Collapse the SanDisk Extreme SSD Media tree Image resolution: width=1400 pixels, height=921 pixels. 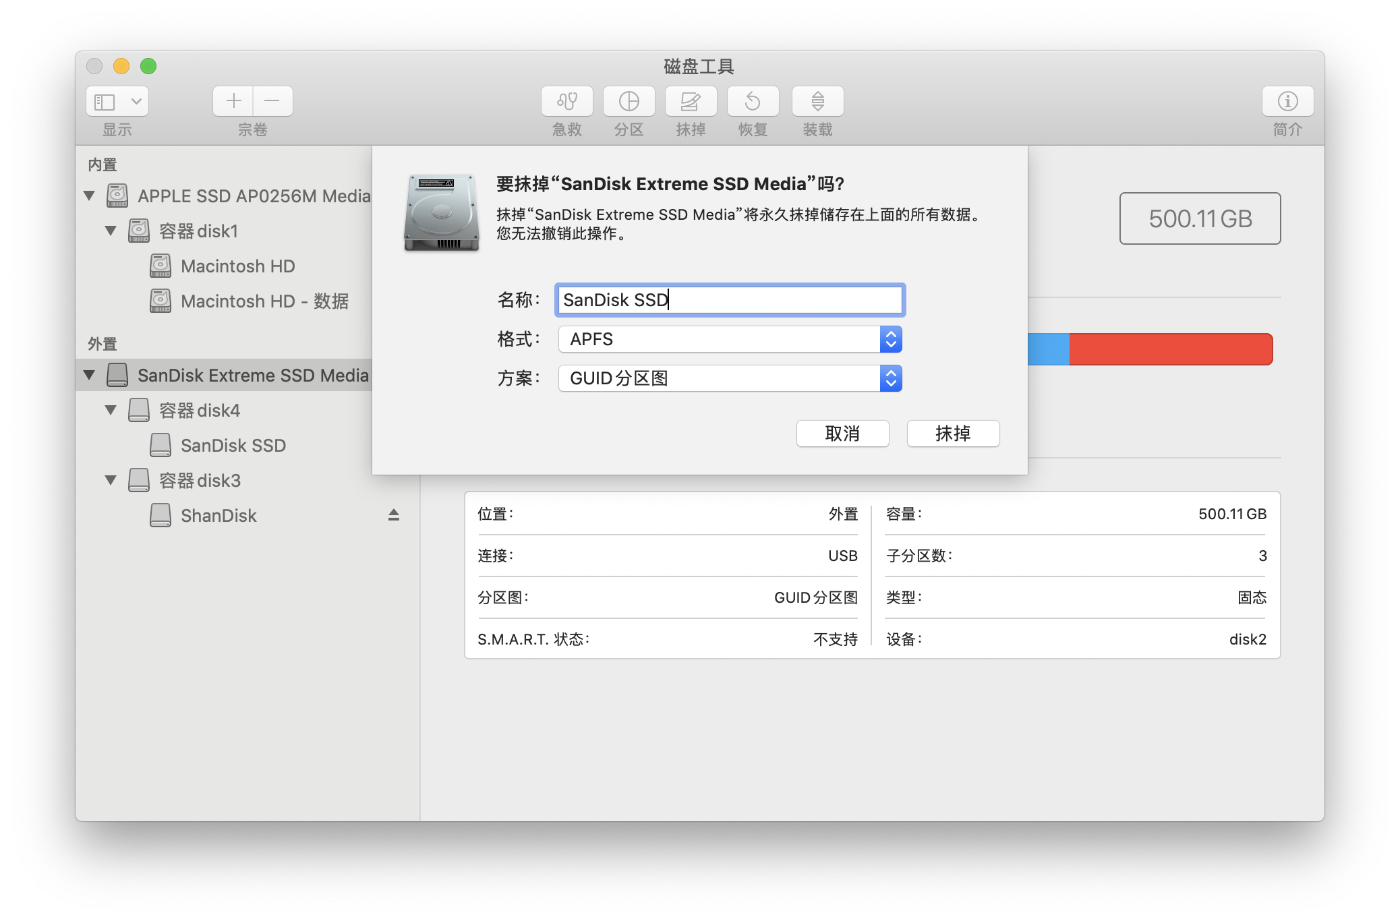89,375
